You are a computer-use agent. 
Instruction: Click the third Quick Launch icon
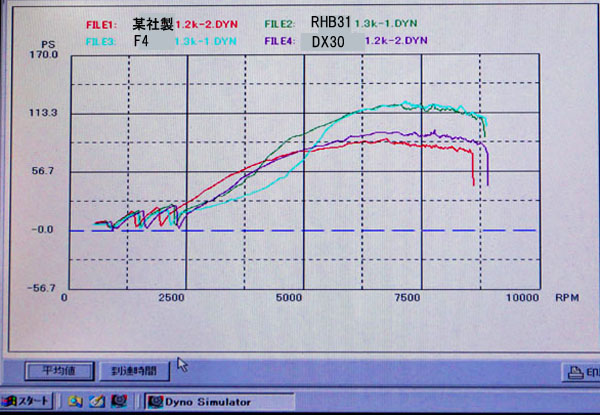point(119,402)
